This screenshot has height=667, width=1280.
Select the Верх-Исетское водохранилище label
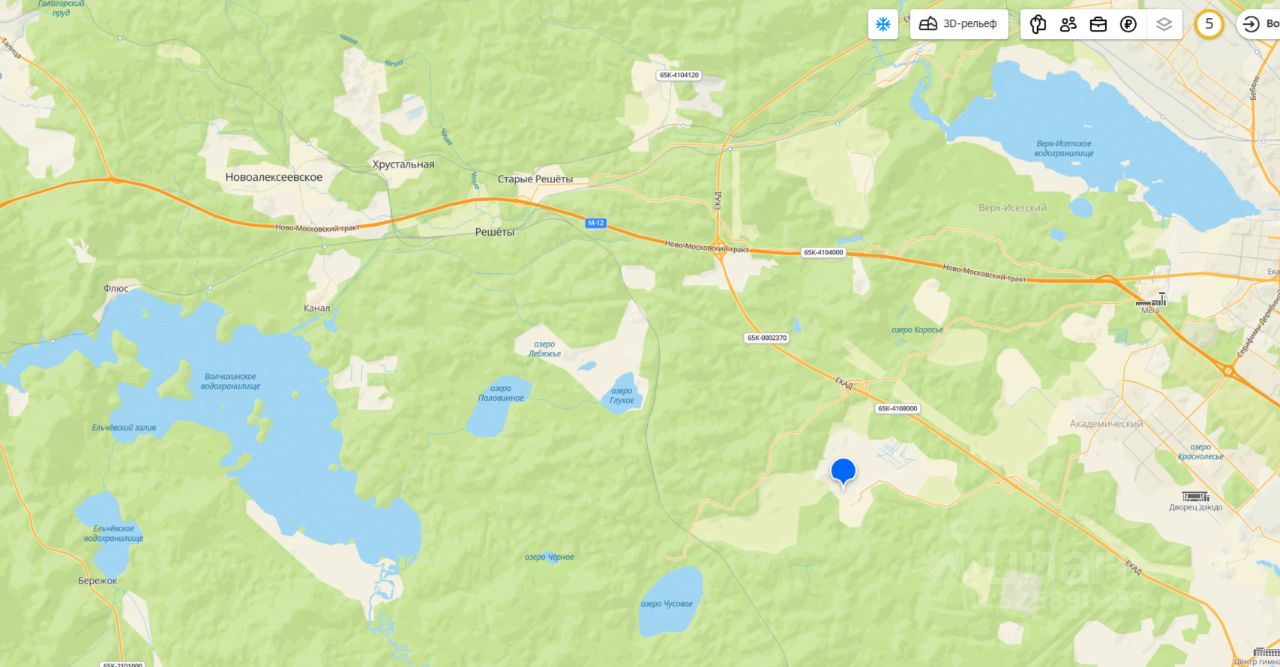pos(1065,148)
